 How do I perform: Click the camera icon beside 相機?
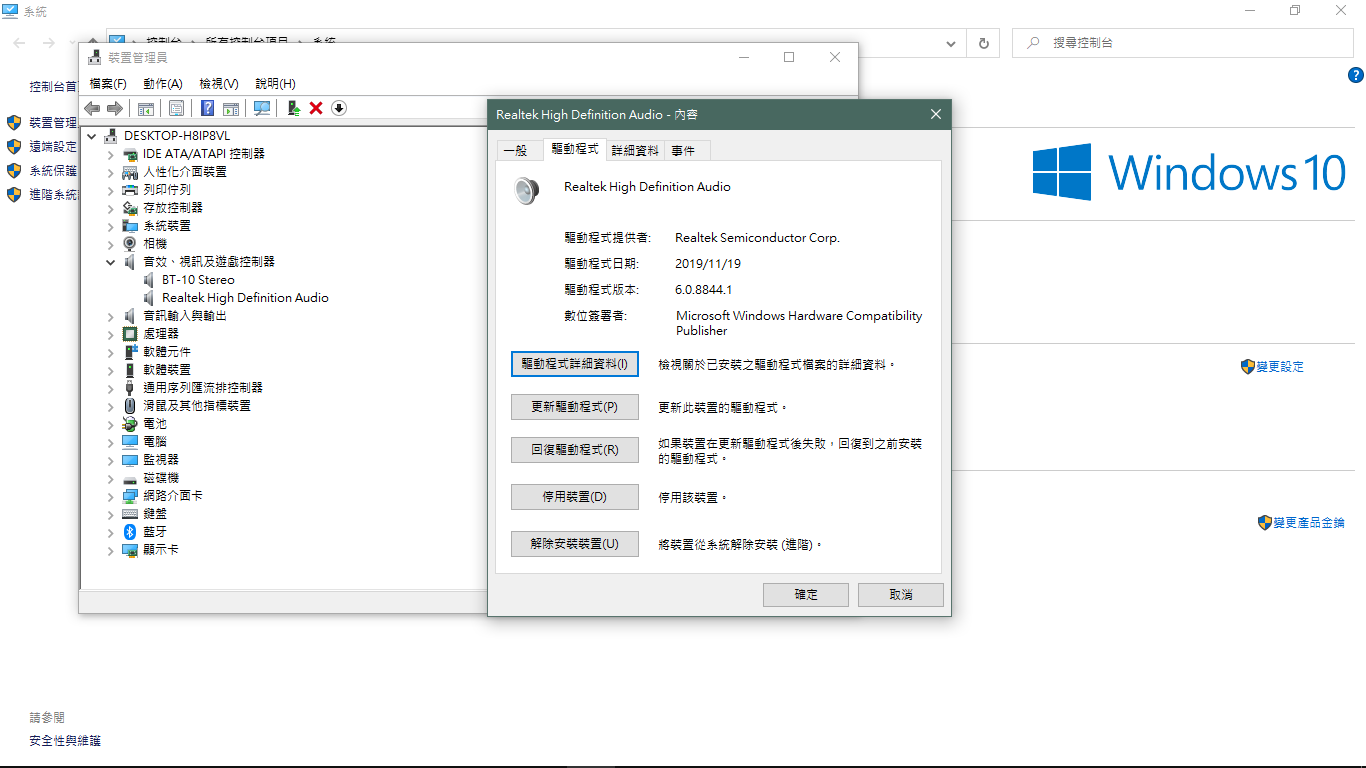(x=130, y=244)
